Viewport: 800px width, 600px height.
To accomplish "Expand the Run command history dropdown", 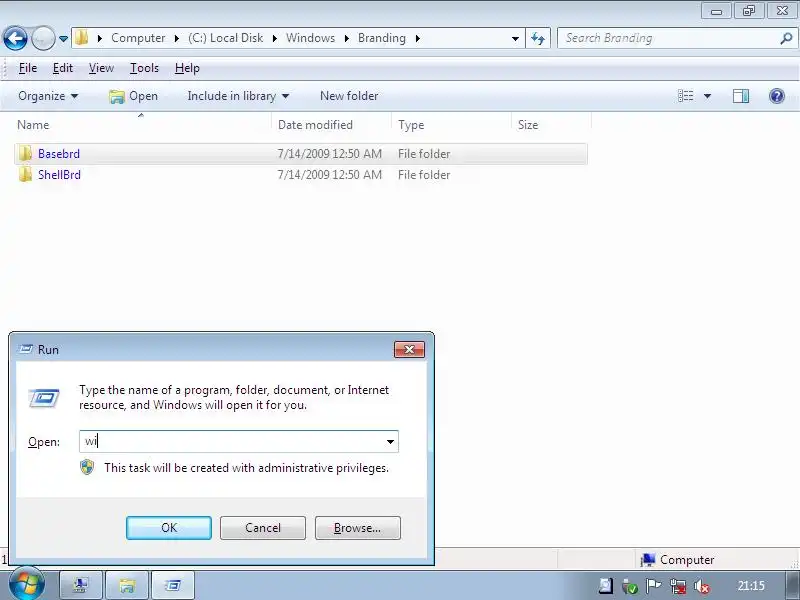I will 390,442.
